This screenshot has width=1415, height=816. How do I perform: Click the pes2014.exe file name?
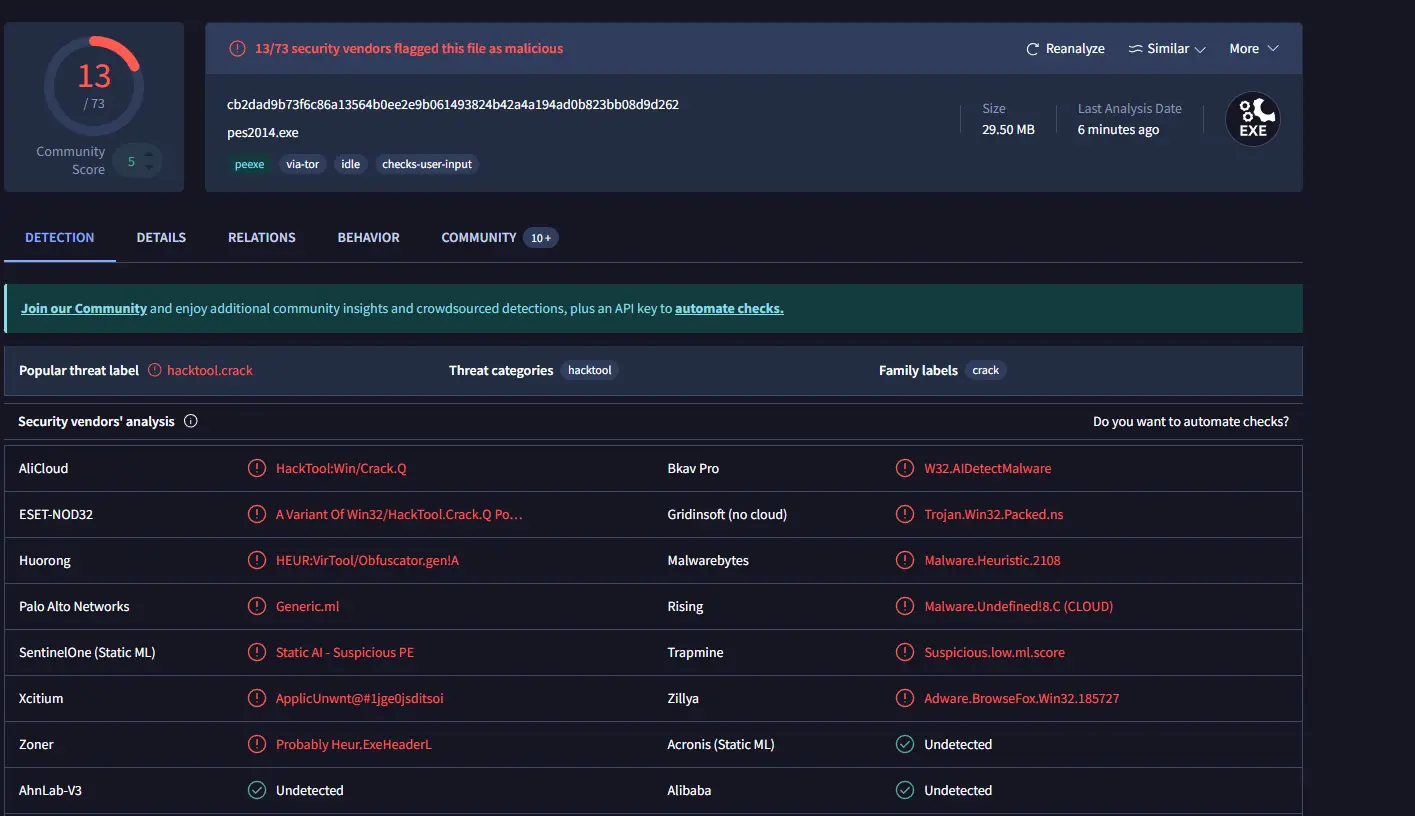pos(263,132)
